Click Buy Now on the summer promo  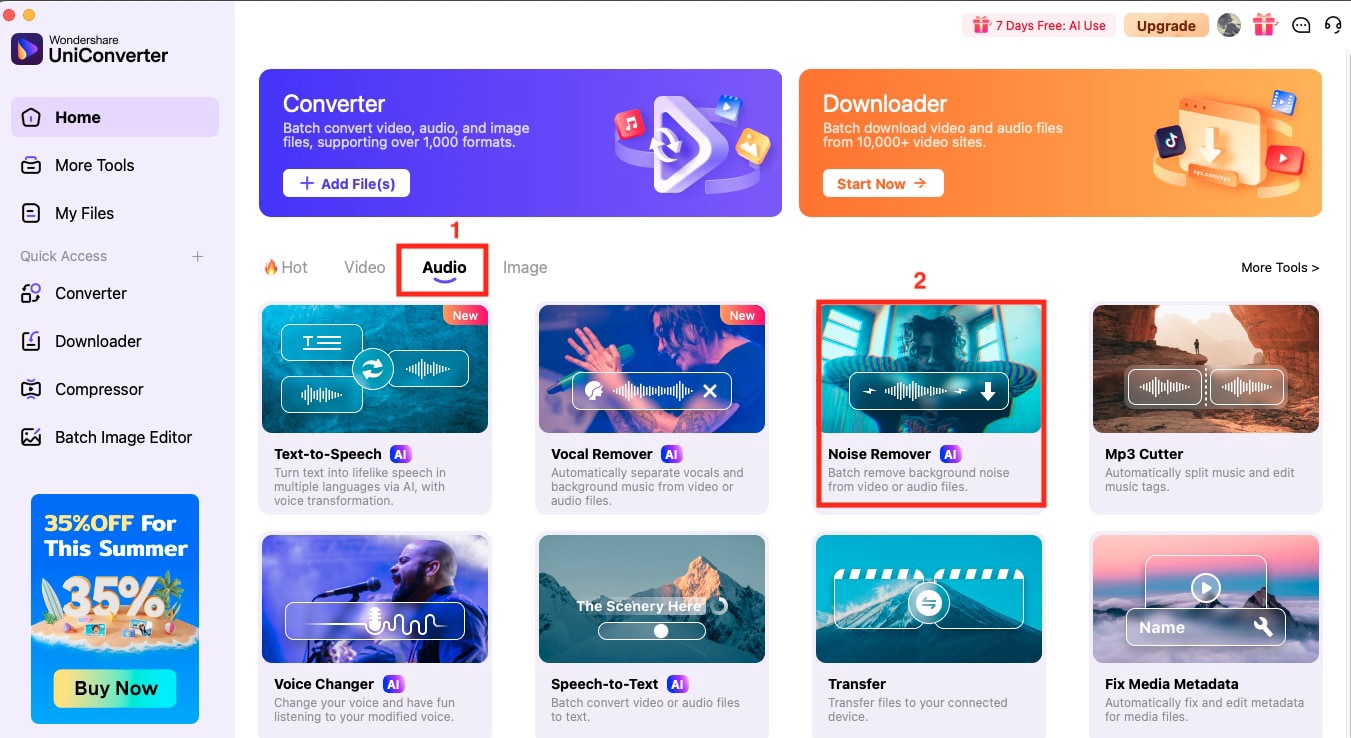115,688
